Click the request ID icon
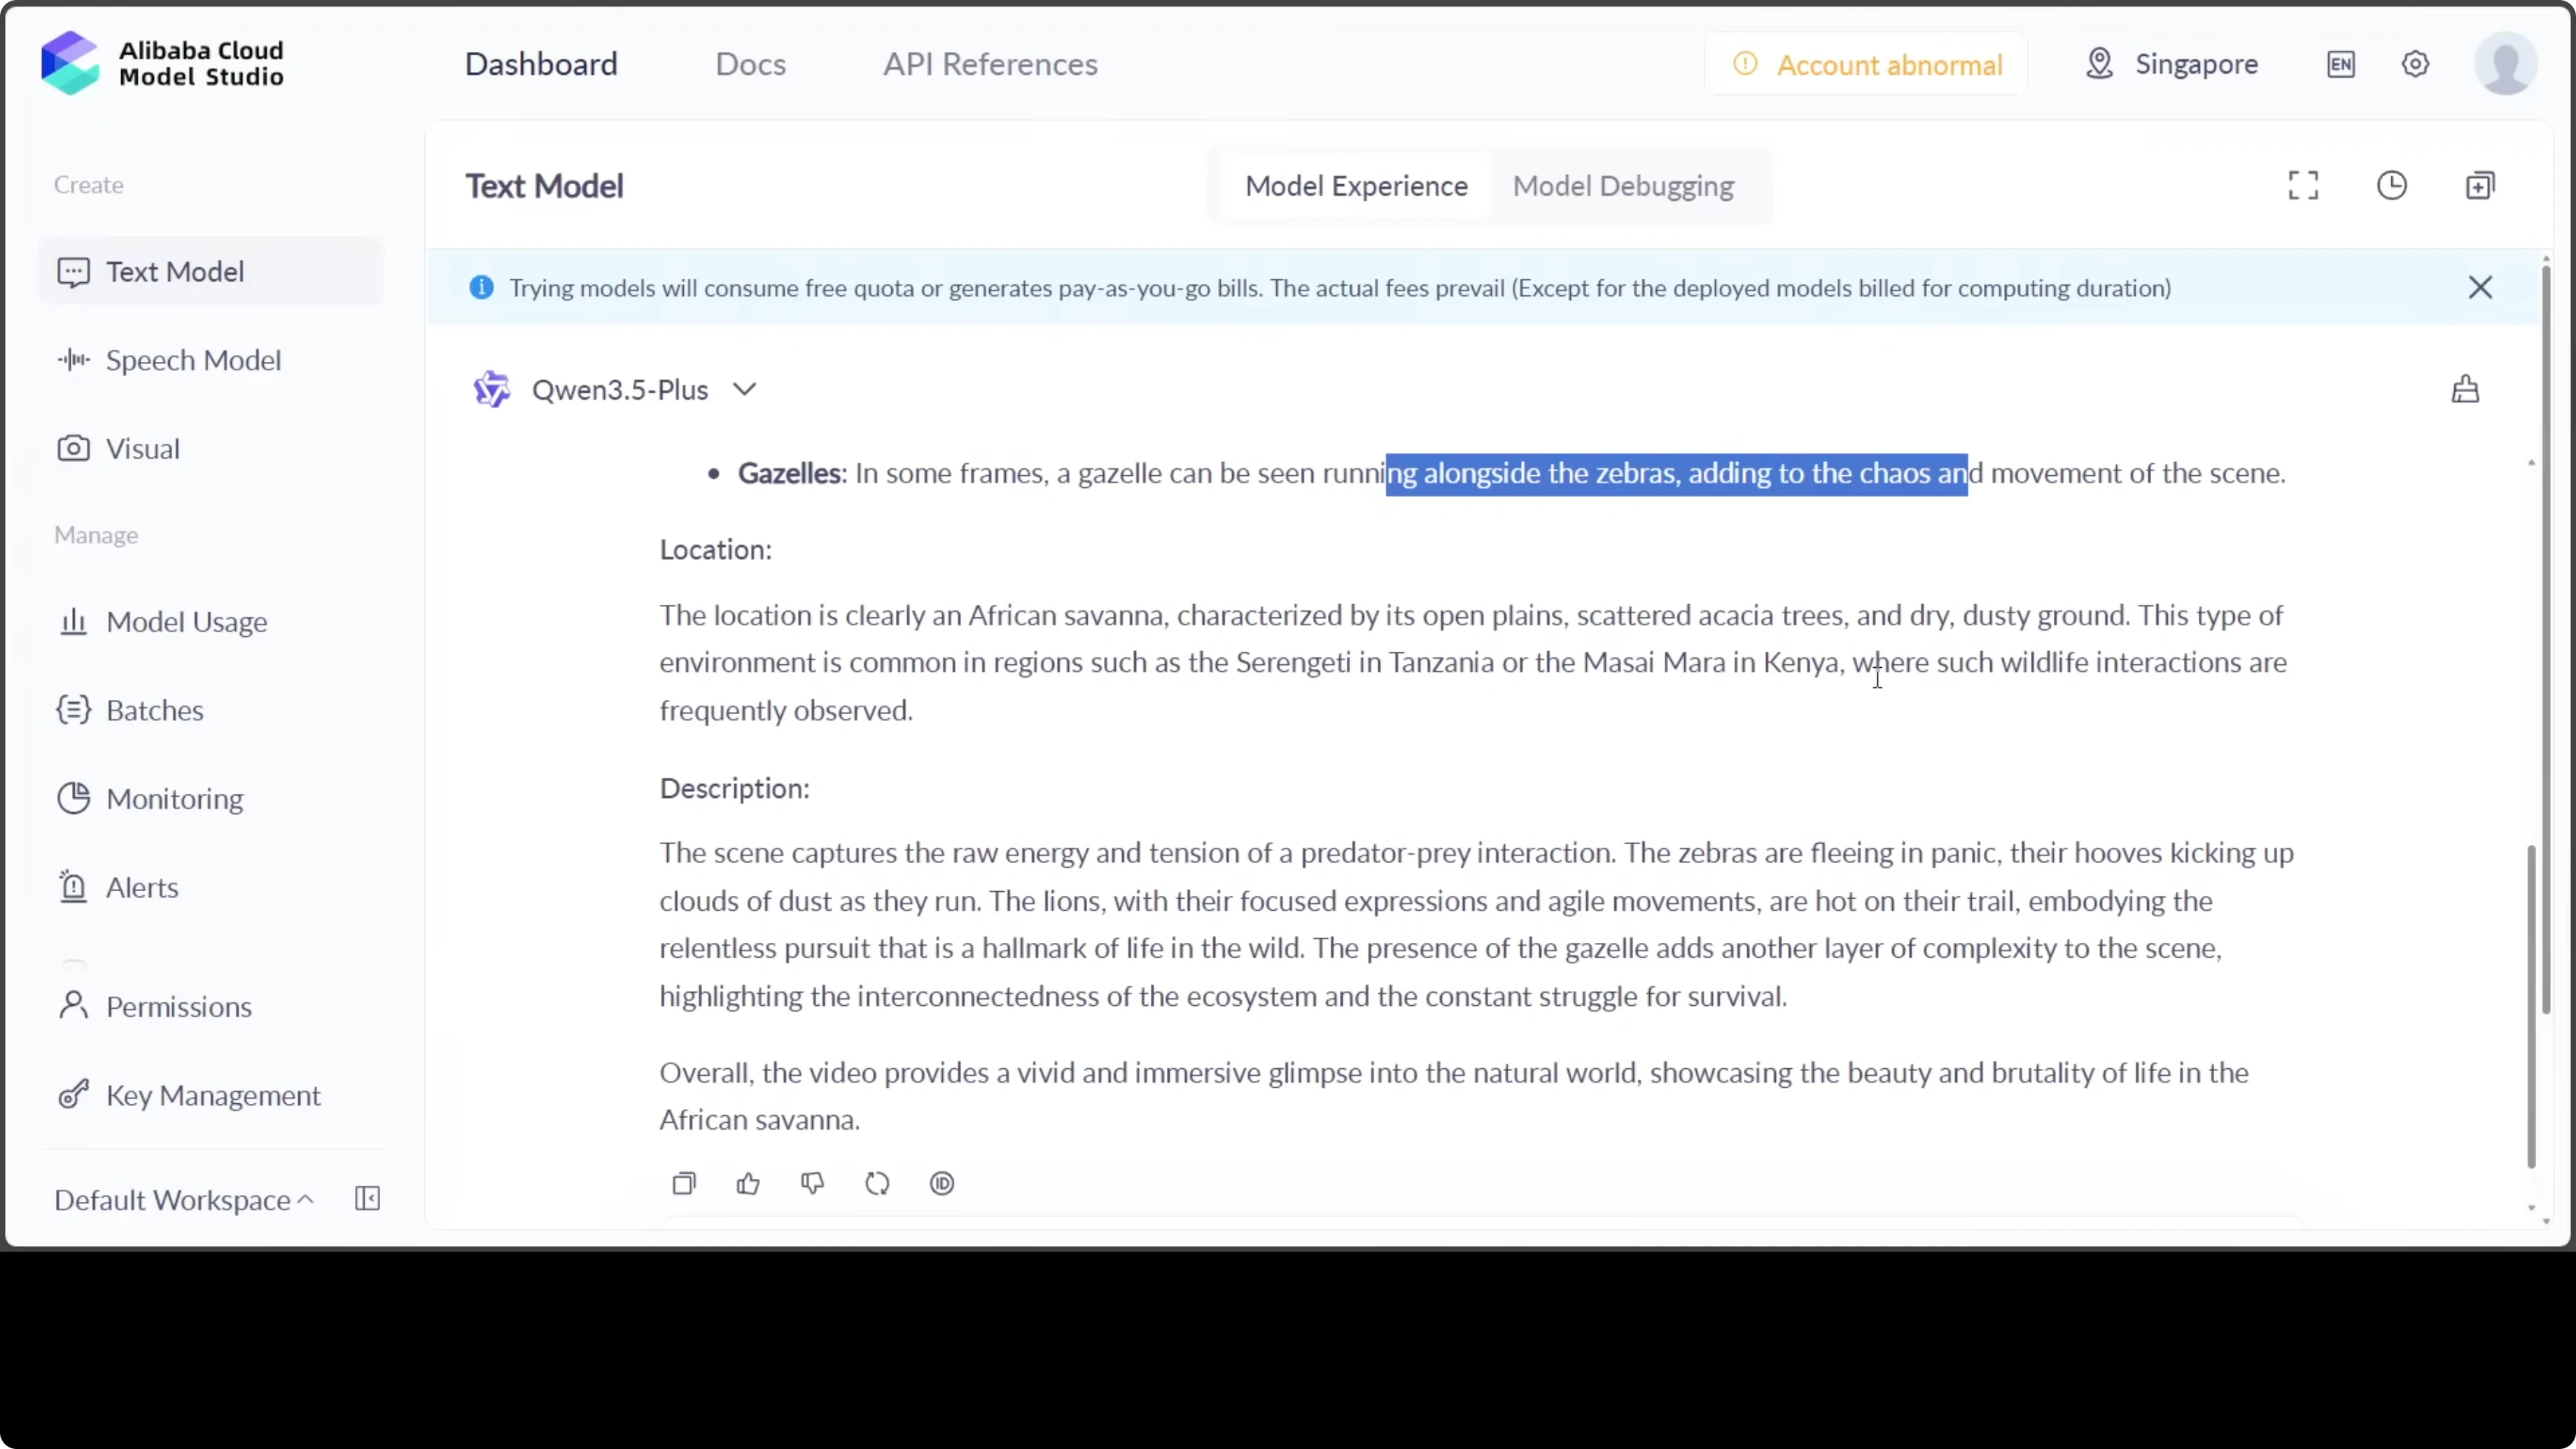 click(x=942, y=1184)
